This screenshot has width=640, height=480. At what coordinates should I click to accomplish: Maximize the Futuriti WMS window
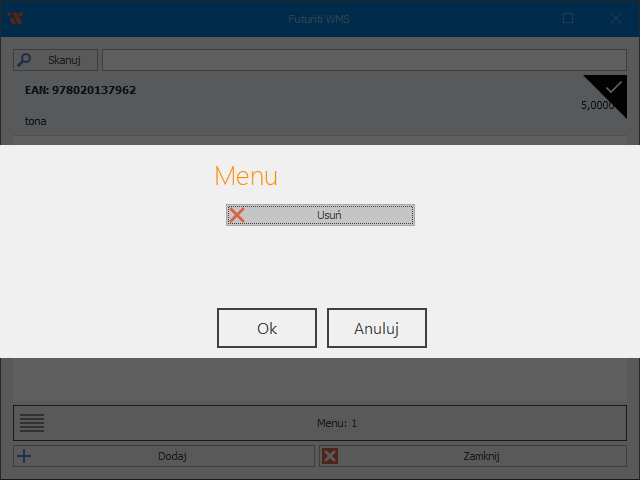coord(568,18)
